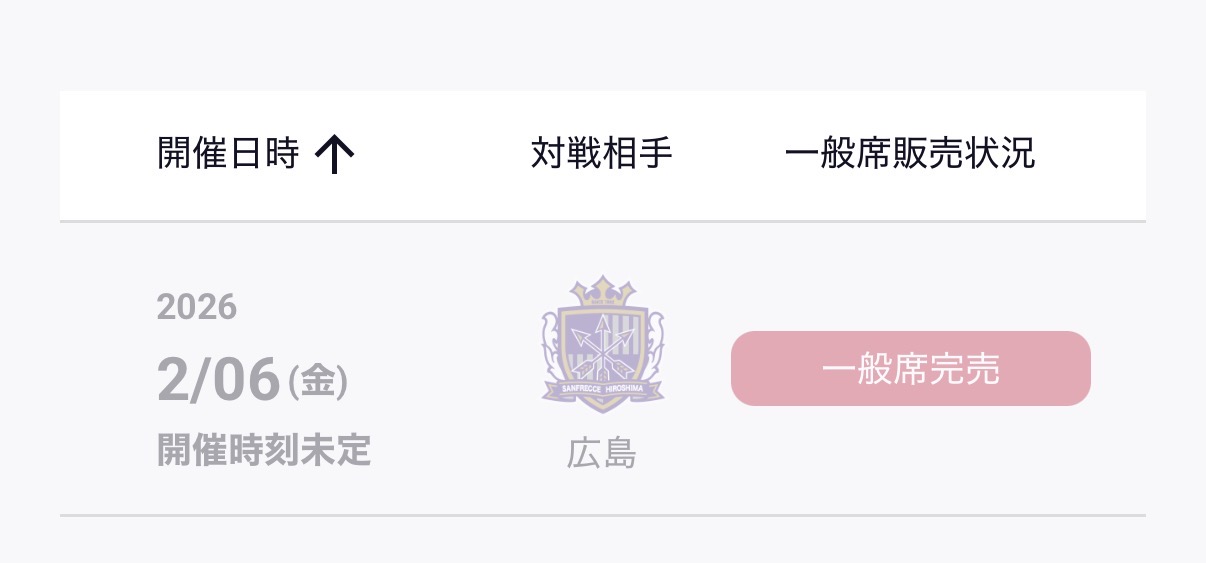This screenshot has width=1206, height=563.
Task: Select the 一般席販売状況 column header
Action: [x=910, y=154]
